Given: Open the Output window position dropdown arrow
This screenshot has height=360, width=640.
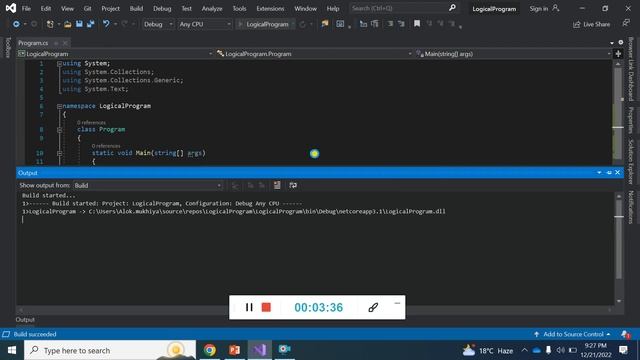Looking at the screenshot, I should pyautogui.click(x=599, y=173).
